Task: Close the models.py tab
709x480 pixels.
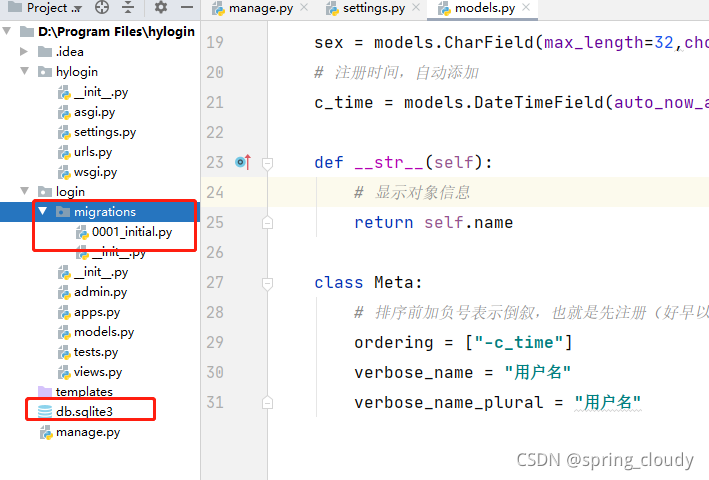Action: (x=526, y=8)
